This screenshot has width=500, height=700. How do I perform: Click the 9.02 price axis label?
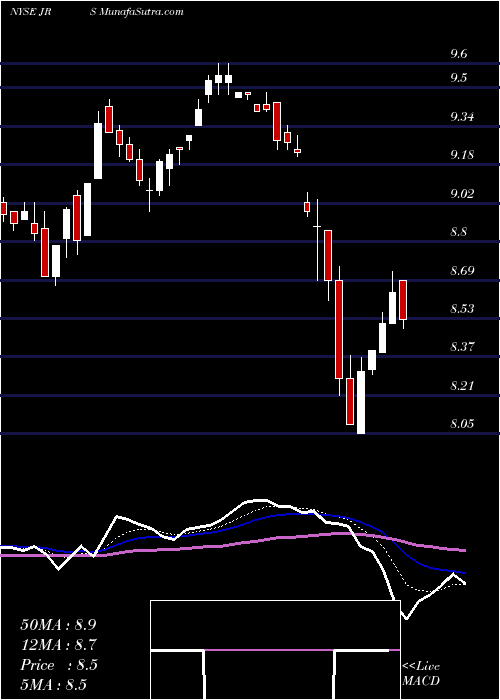(462, 194)
